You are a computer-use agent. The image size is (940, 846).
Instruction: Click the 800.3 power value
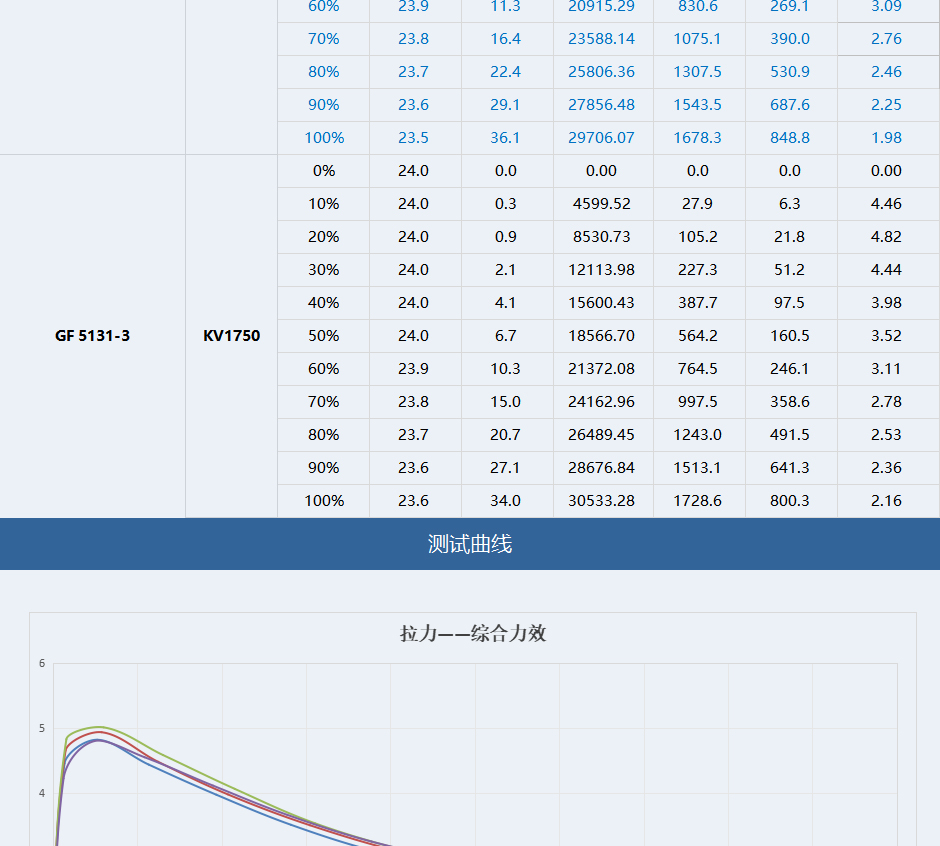tap(790, 501)
